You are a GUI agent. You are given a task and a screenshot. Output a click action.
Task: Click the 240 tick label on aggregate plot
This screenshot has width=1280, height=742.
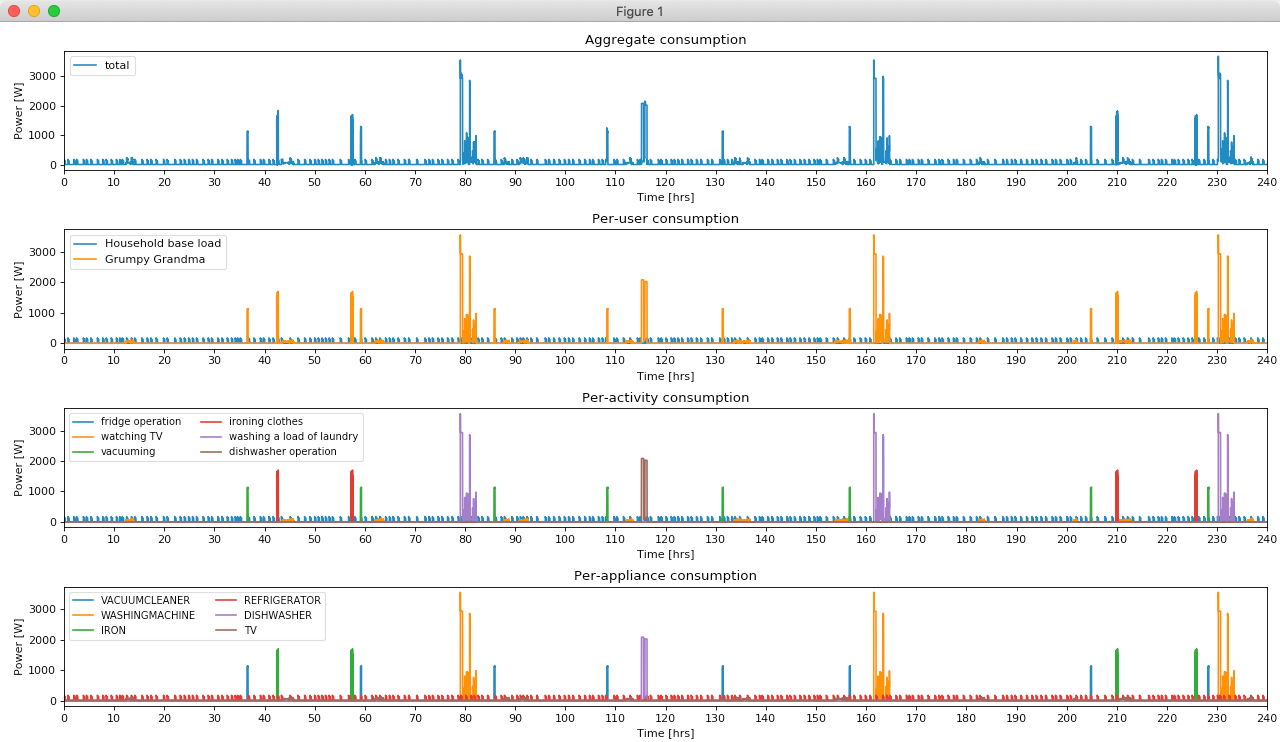tap(1266, 181)
